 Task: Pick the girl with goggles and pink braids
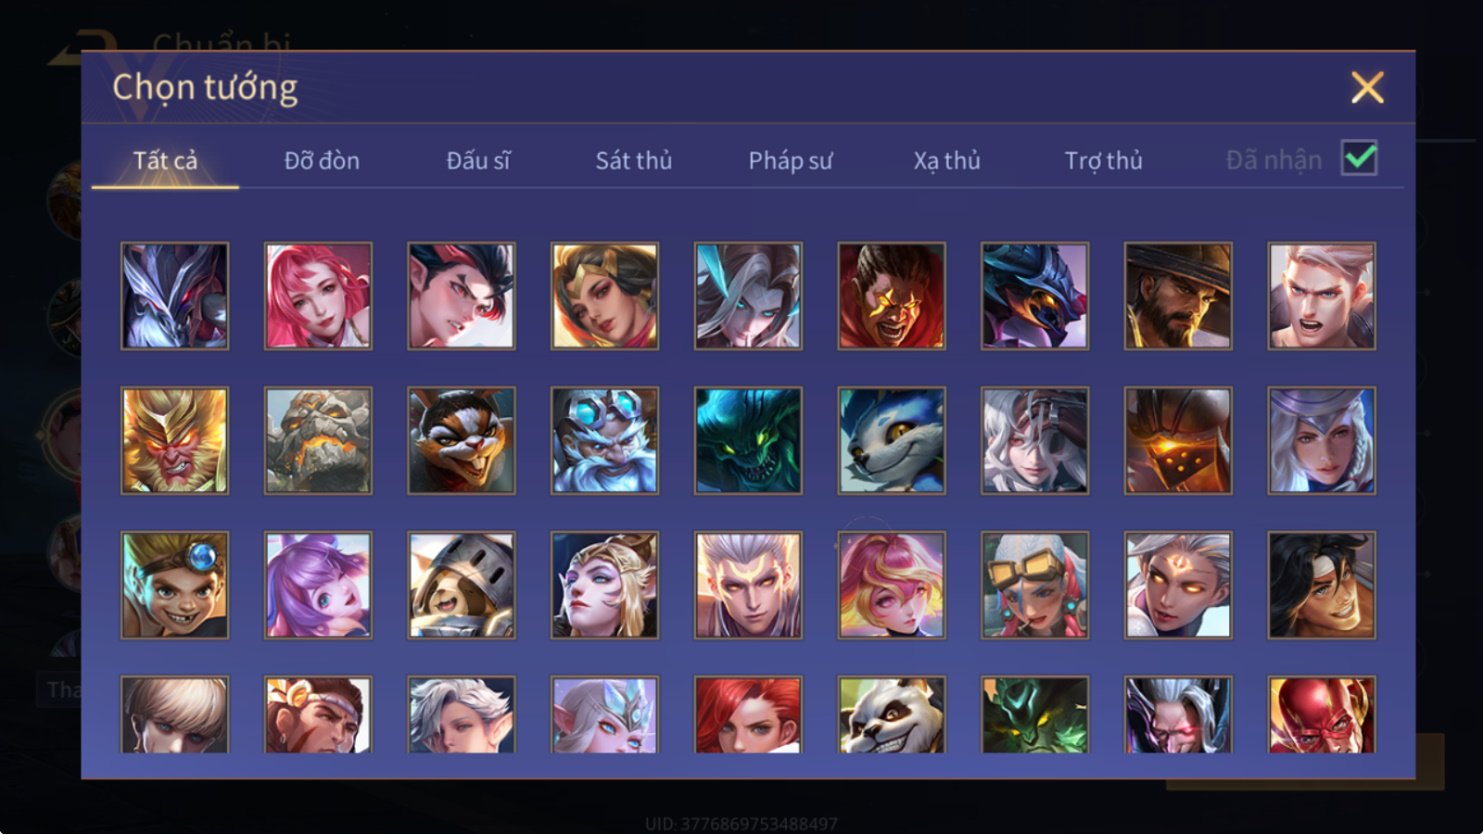(1035, 585)
